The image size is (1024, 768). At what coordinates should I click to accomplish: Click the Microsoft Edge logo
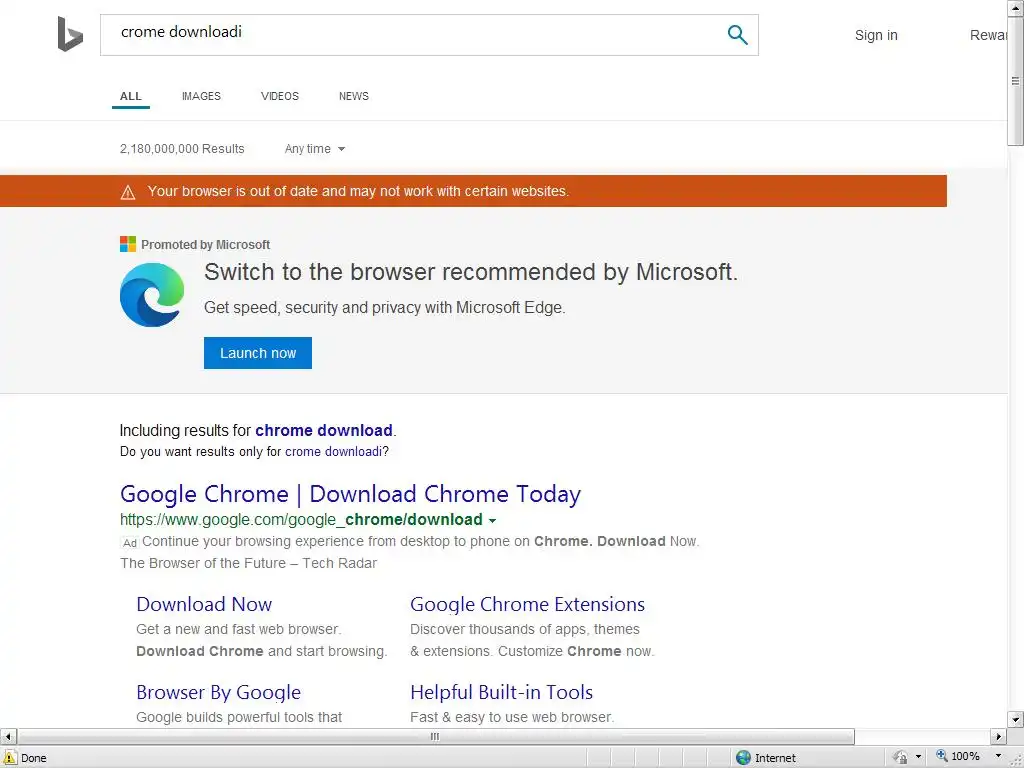(x=152, y=294)
